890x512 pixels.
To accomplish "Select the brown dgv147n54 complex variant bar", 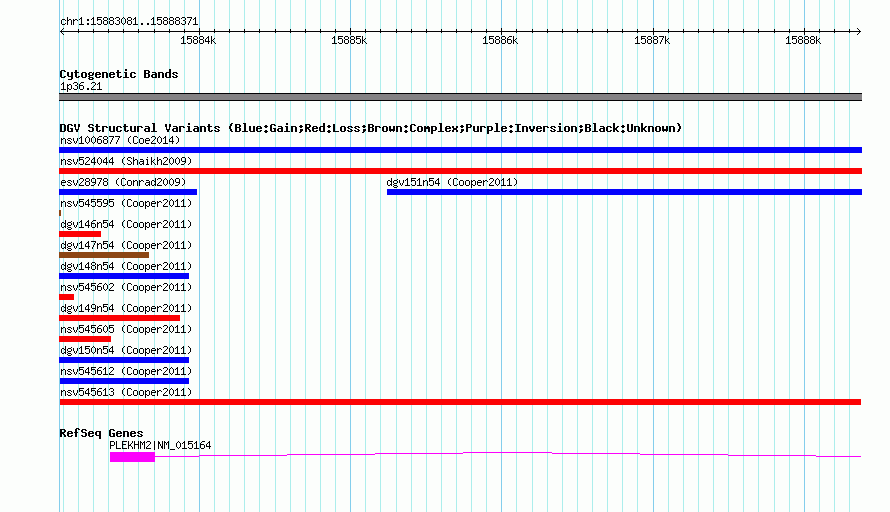I will 104,255.
